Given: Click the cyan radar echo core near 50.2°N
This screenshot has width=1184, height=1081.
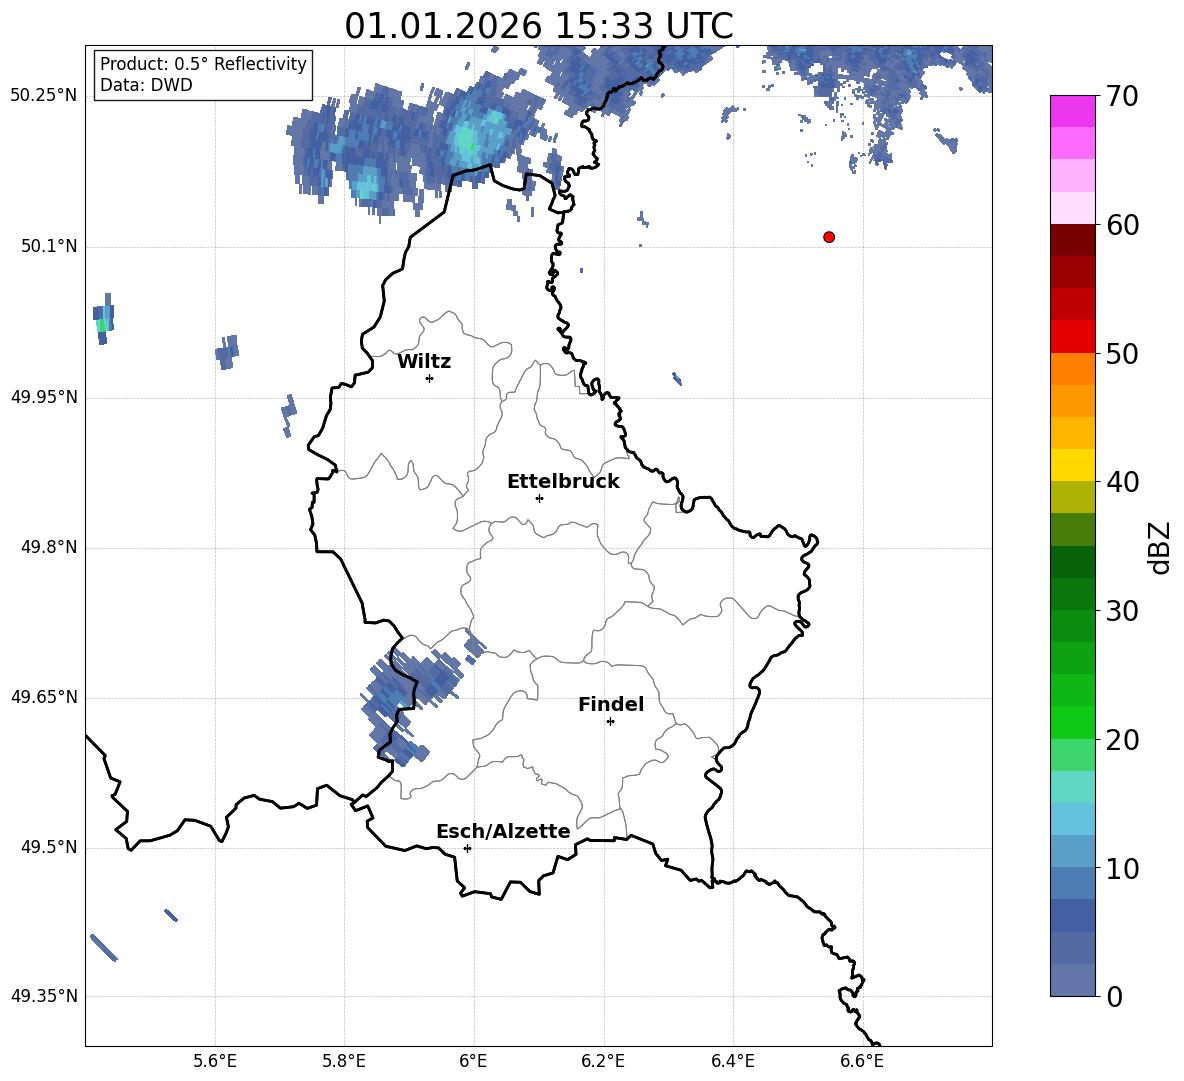Looking at the screenshot, I should 466,139.
